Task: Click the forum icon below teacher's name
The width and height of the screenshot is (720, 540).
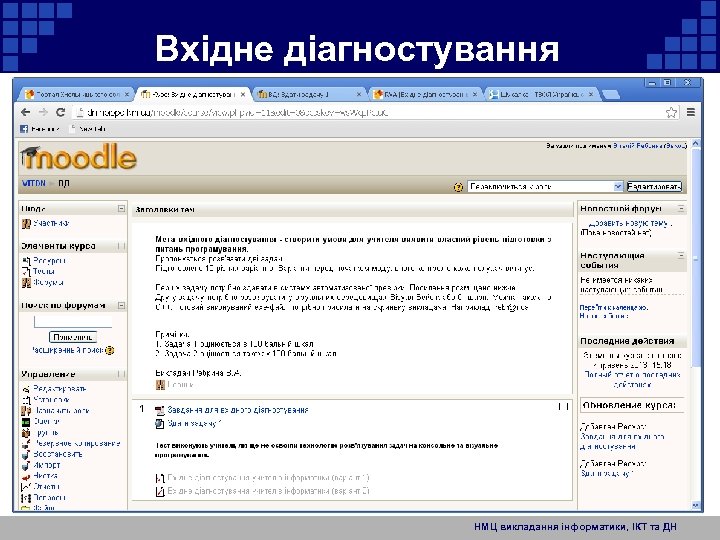Action: coord(160,385)
